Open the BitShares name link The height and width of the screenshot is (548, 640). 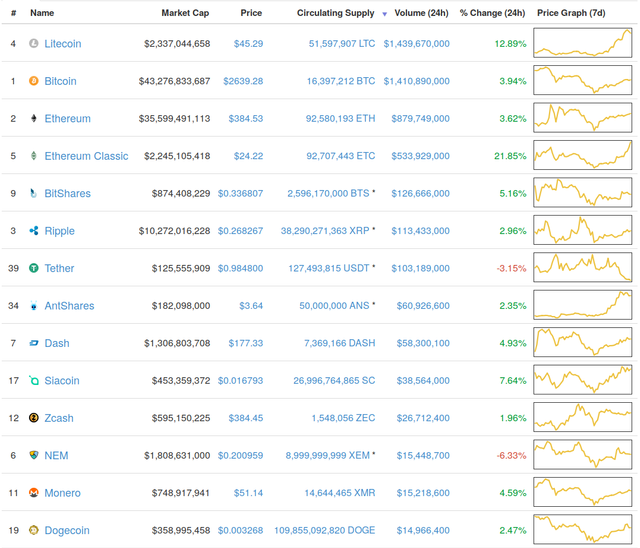pyautogui.click(x=67, y=193)
